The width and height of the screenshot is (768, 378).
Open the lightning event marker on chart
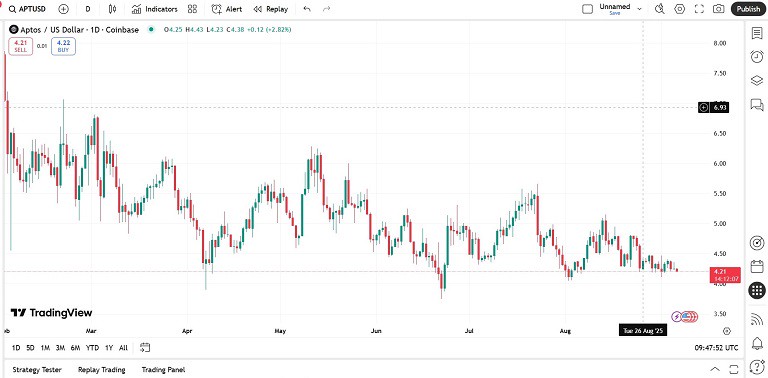pyautogui.click(x=676, y=317)
